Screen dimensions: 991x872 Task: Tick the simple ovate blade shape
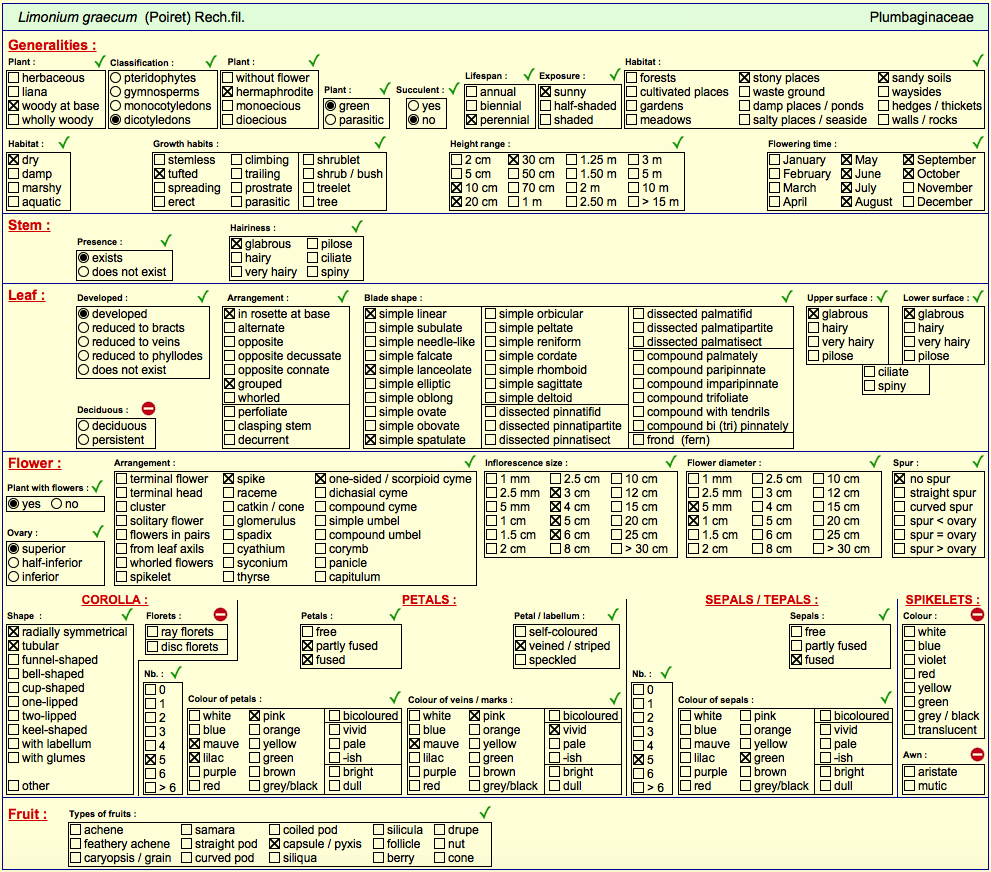[370, 412]
